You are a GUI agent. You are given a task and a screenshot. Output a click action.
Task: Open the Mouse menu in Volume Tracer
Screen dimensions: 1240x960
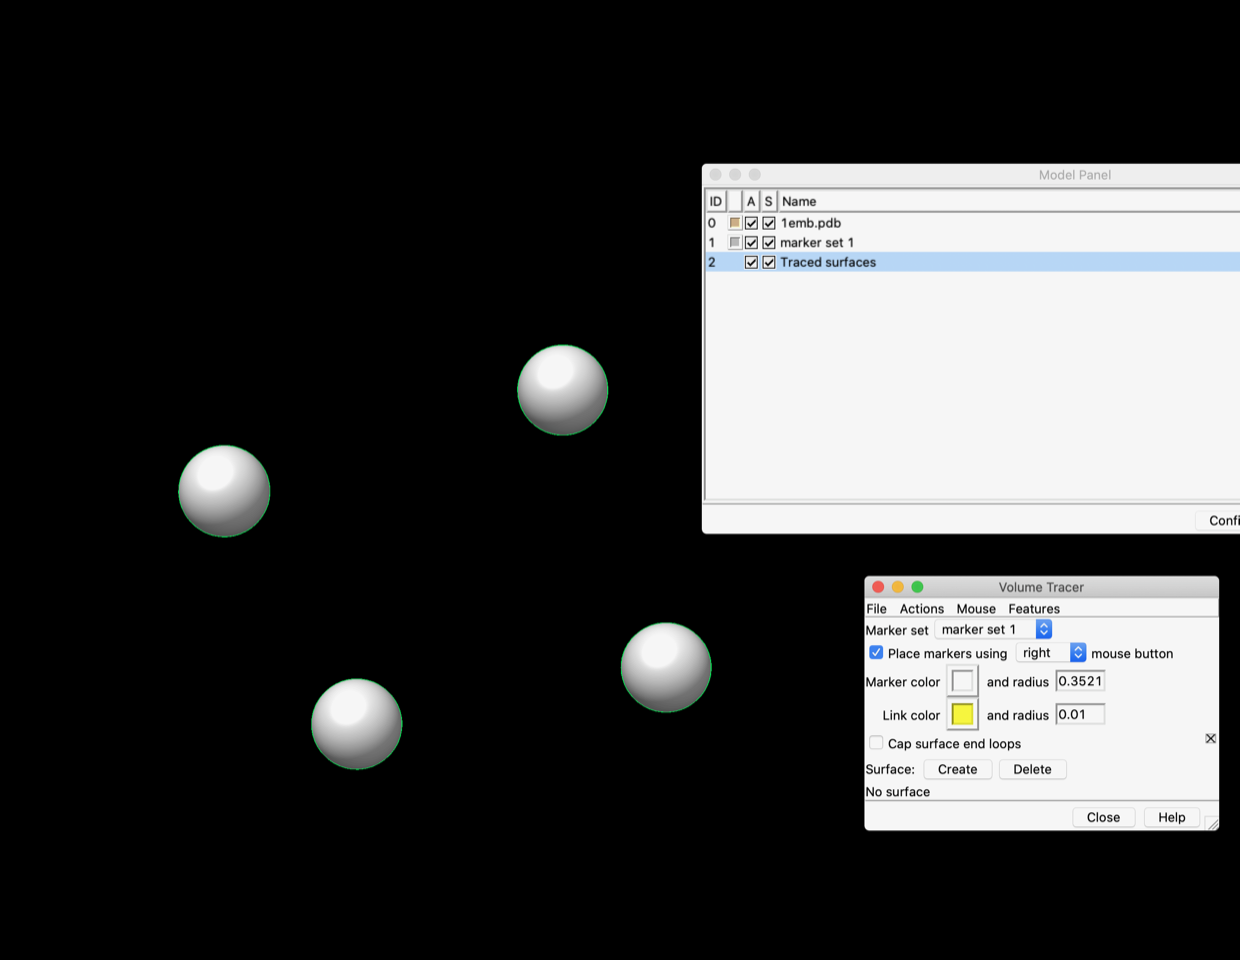[x=975, y=609]
